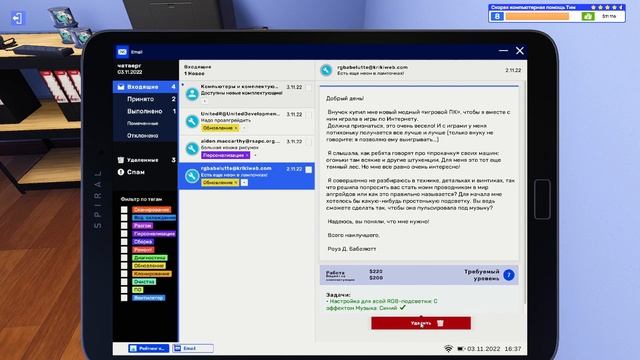Screen dimensions: 640x360
Task: Click the wrench avatar of the UnitedR email
Action: click(192, 121)
